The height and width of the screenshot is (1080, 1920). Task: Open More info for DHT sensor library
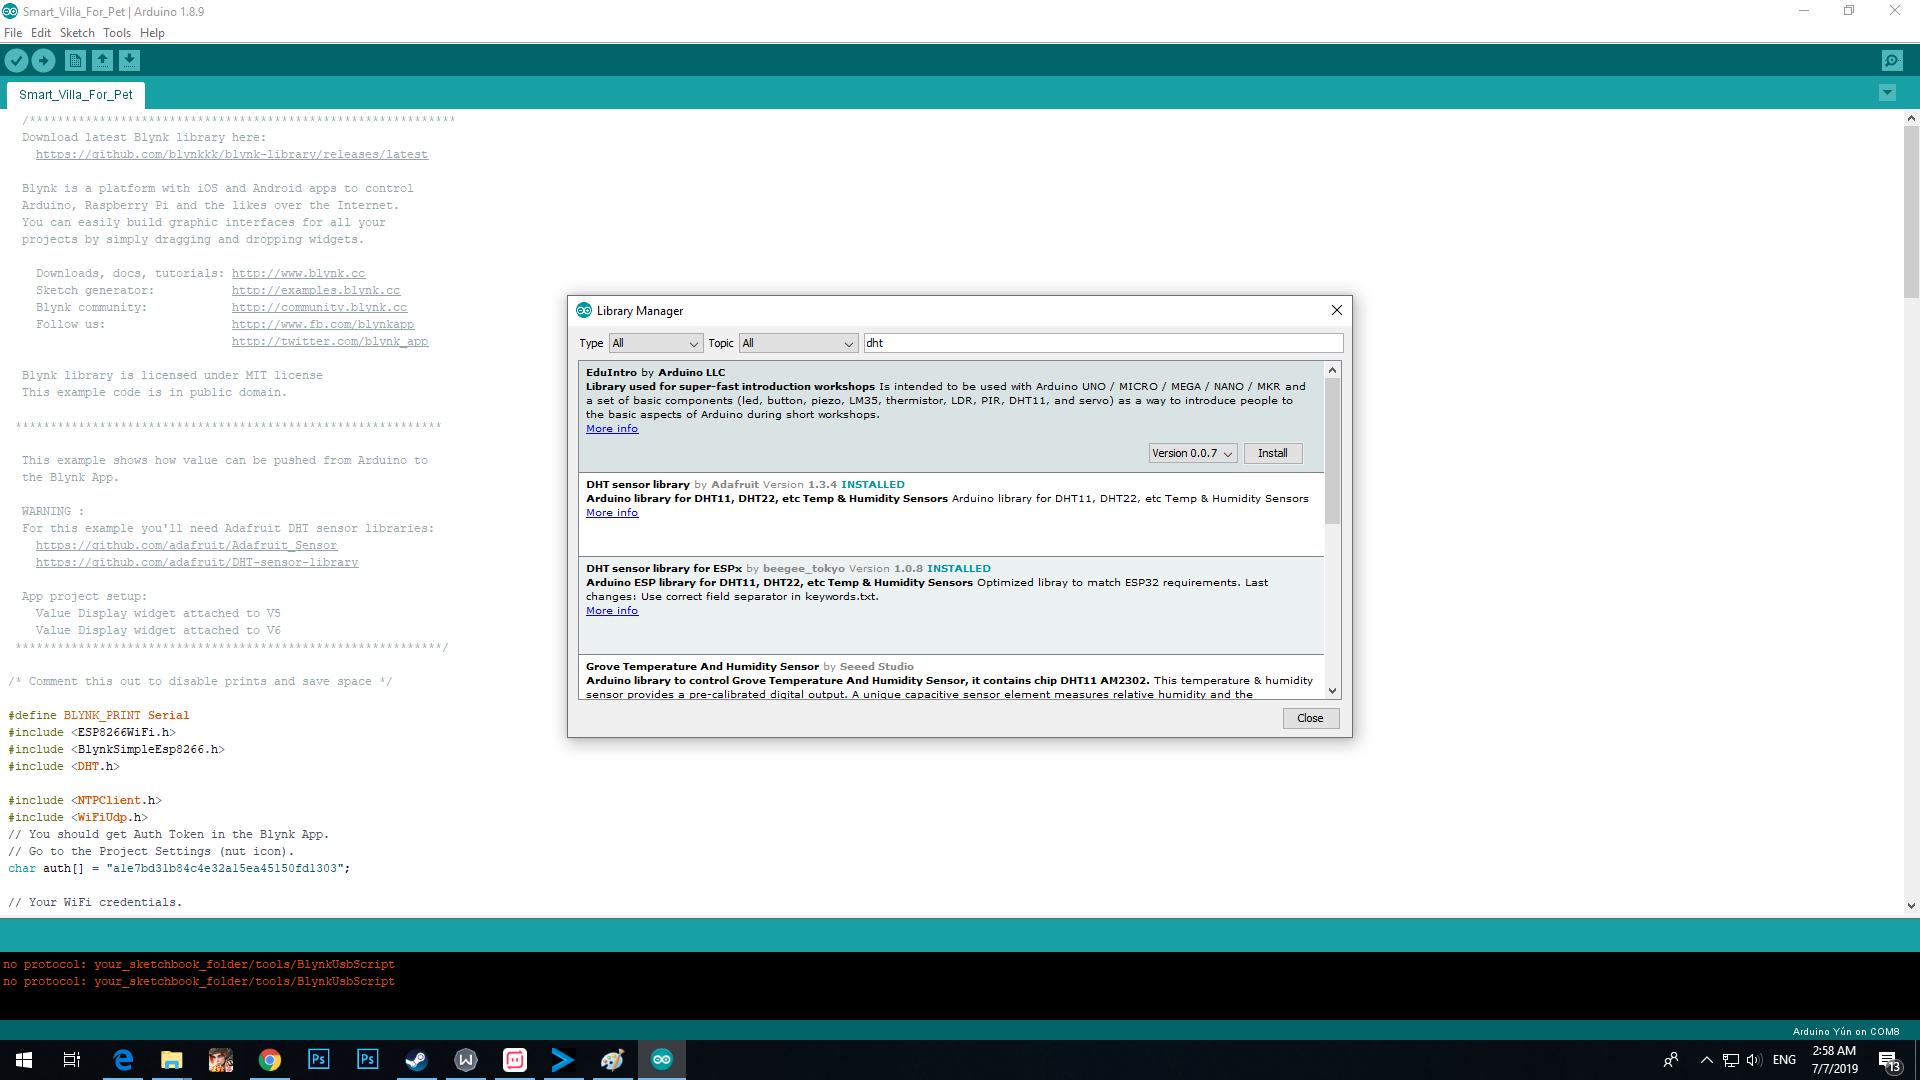click(x=612, y=513)
